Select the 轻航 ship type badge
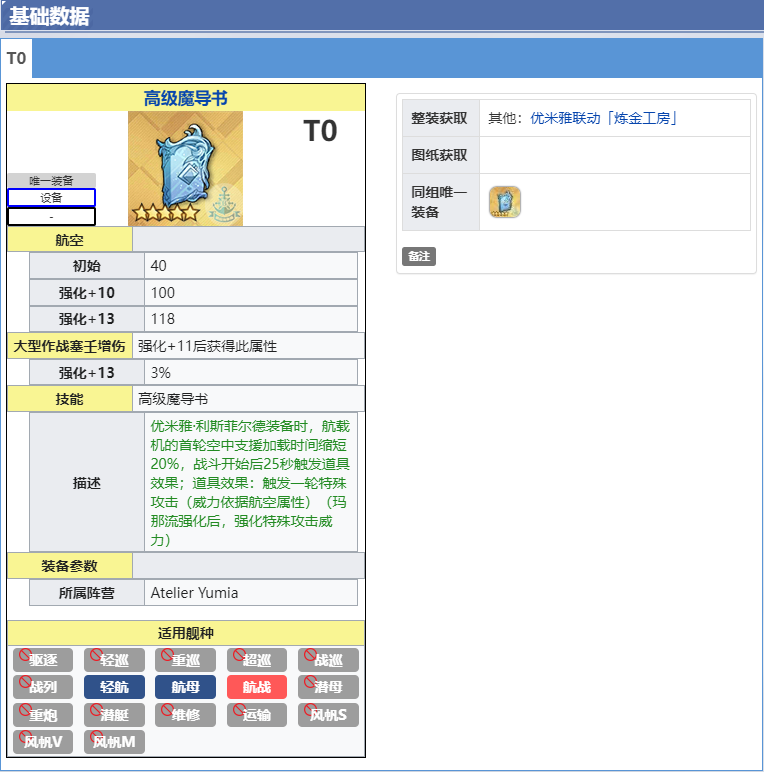Viewport: 764px width, 772px height. [114, 687]
